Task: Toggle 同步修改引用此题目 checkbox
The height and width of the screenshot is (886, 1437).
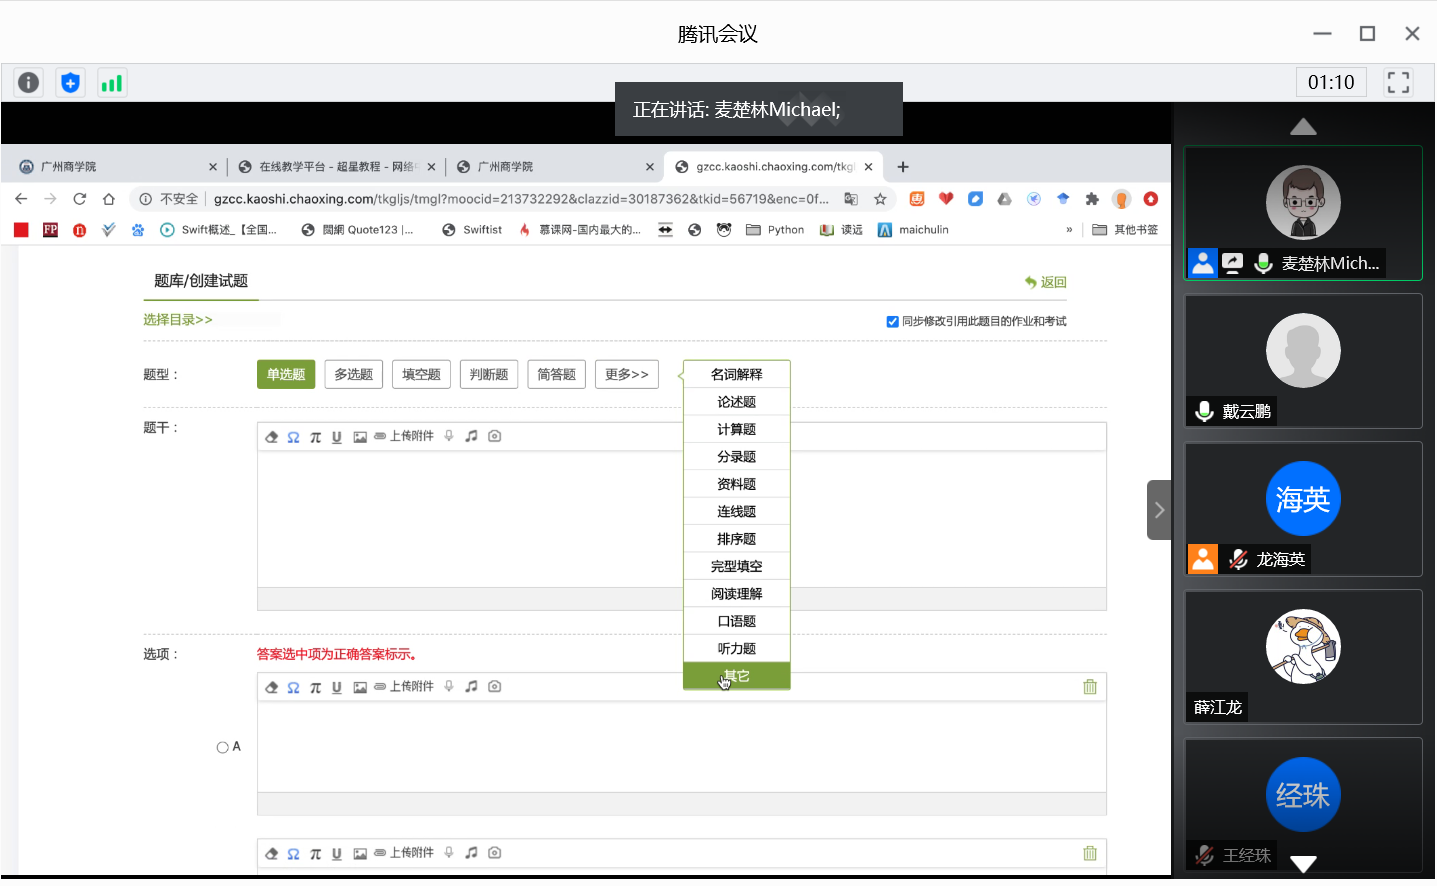Action: (892, 322)
